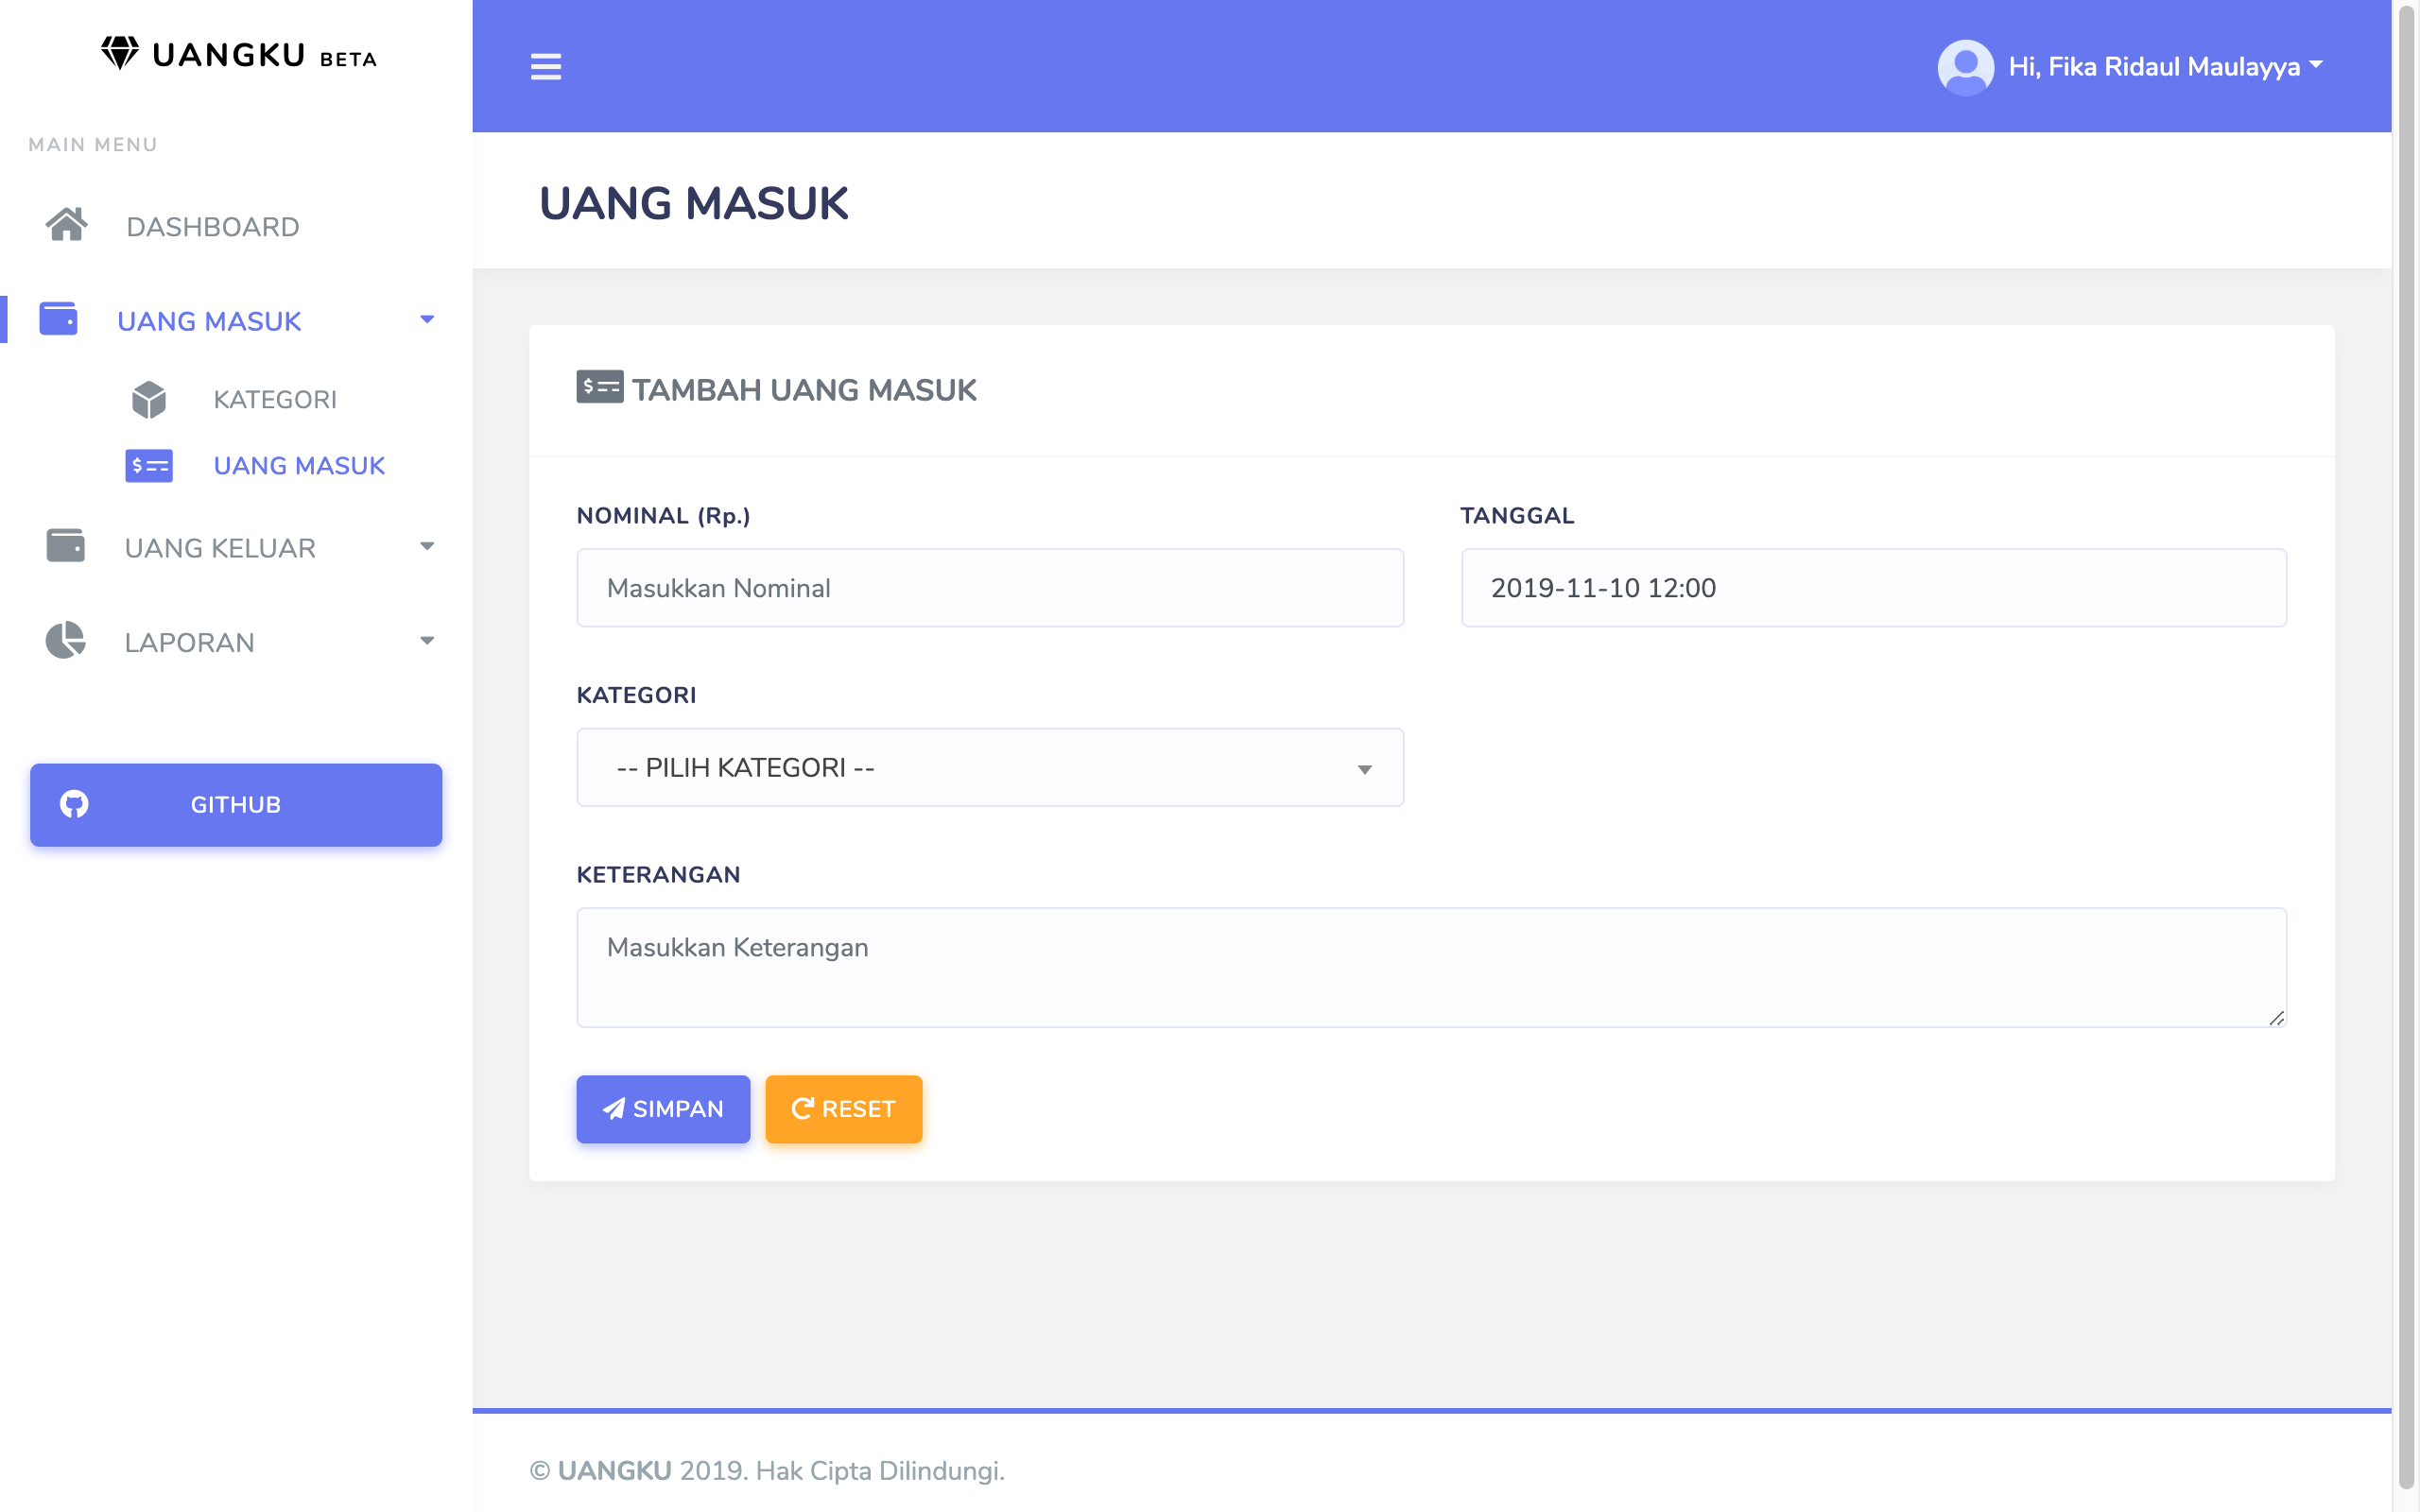Screen dimensions: 2420x1512
Task: Click the UANGKU diamond logo
Action: 120,53
